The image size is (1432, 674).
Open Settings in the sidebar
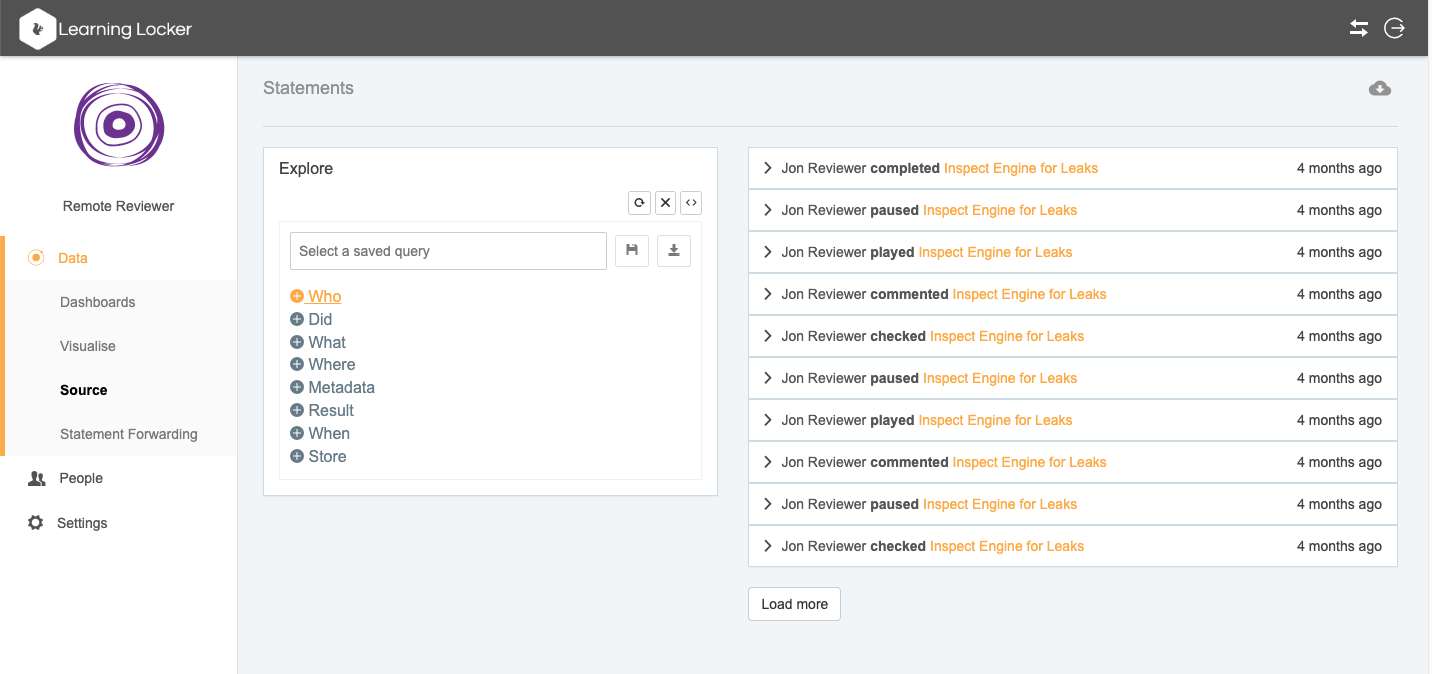pyautogui.click(x=81, y=523)
